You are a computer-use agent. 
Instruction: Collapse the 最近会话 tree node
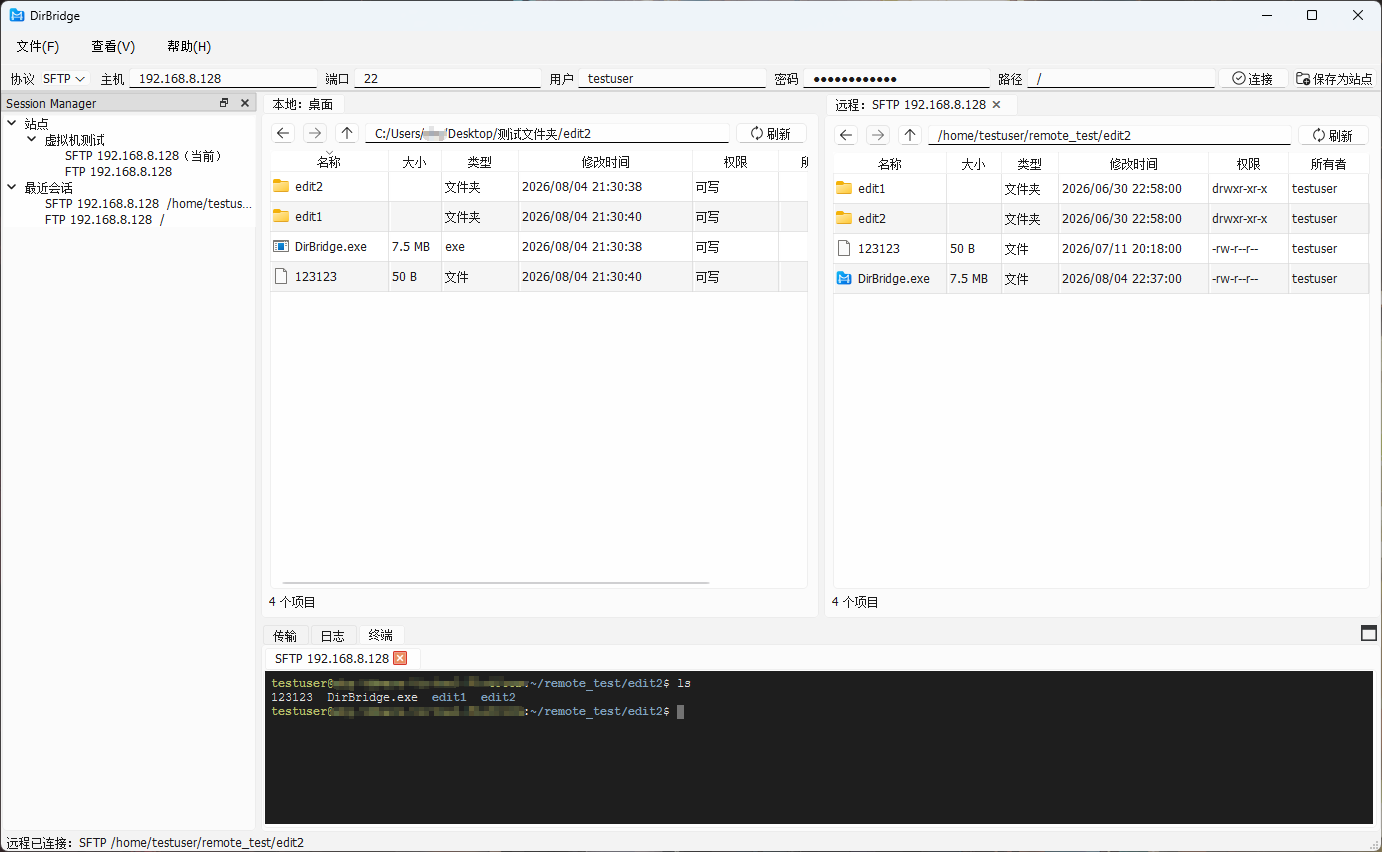[11, 187]
